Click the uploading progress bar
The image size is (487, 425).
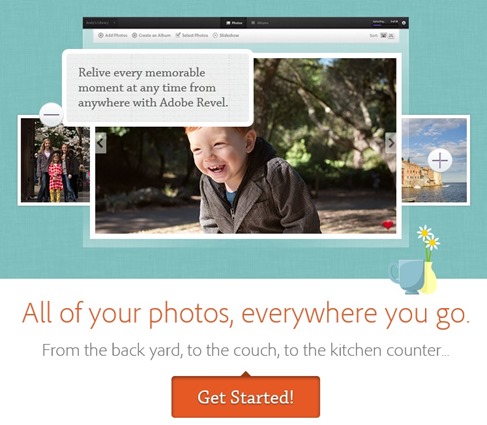tap(385, 23)
